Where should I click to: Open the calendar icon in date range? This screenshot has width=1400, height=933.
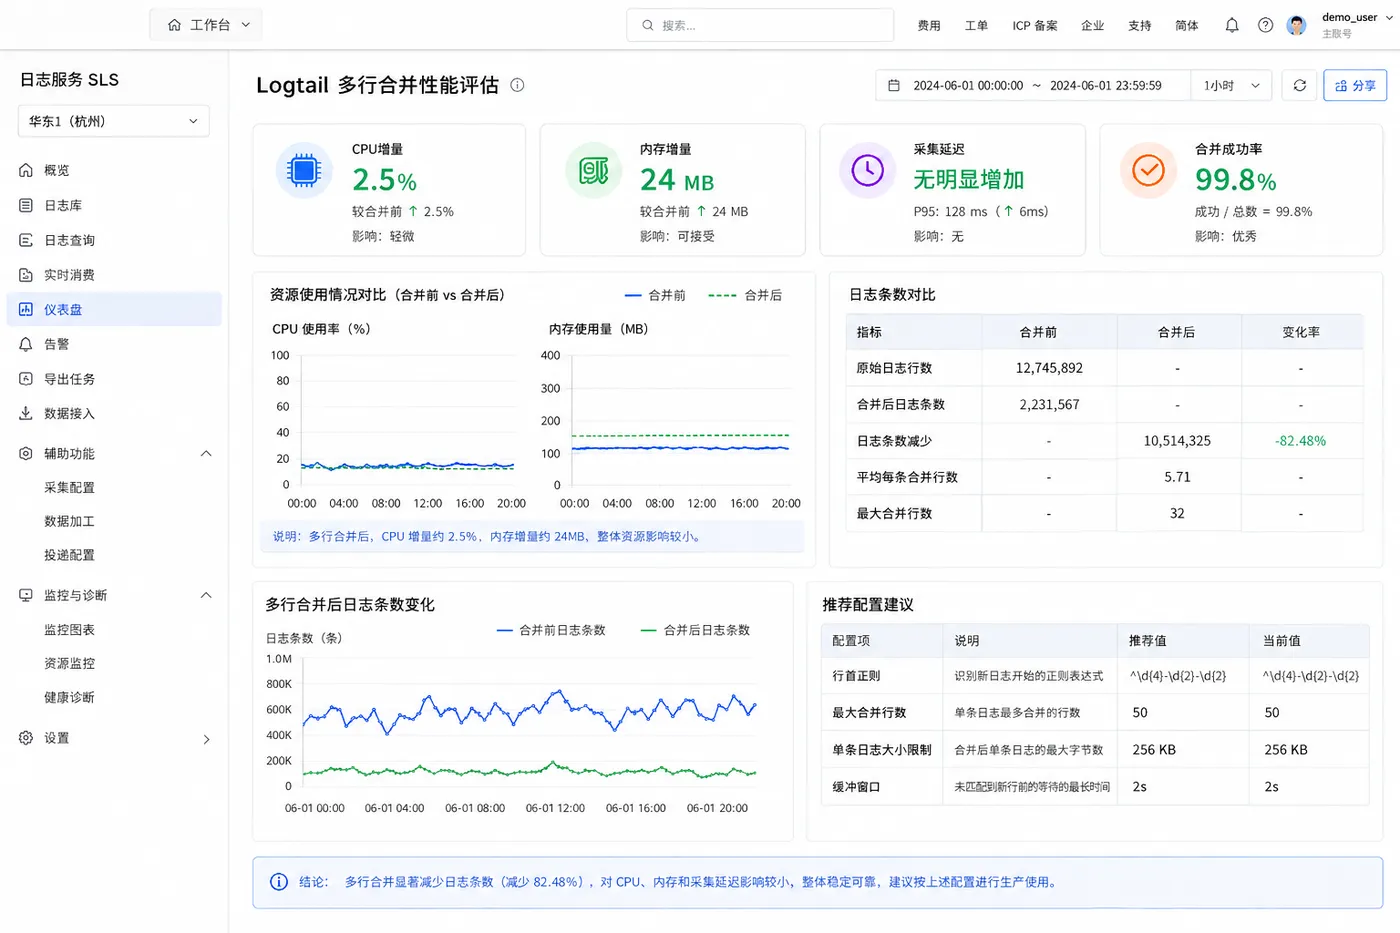coord(894,86)
